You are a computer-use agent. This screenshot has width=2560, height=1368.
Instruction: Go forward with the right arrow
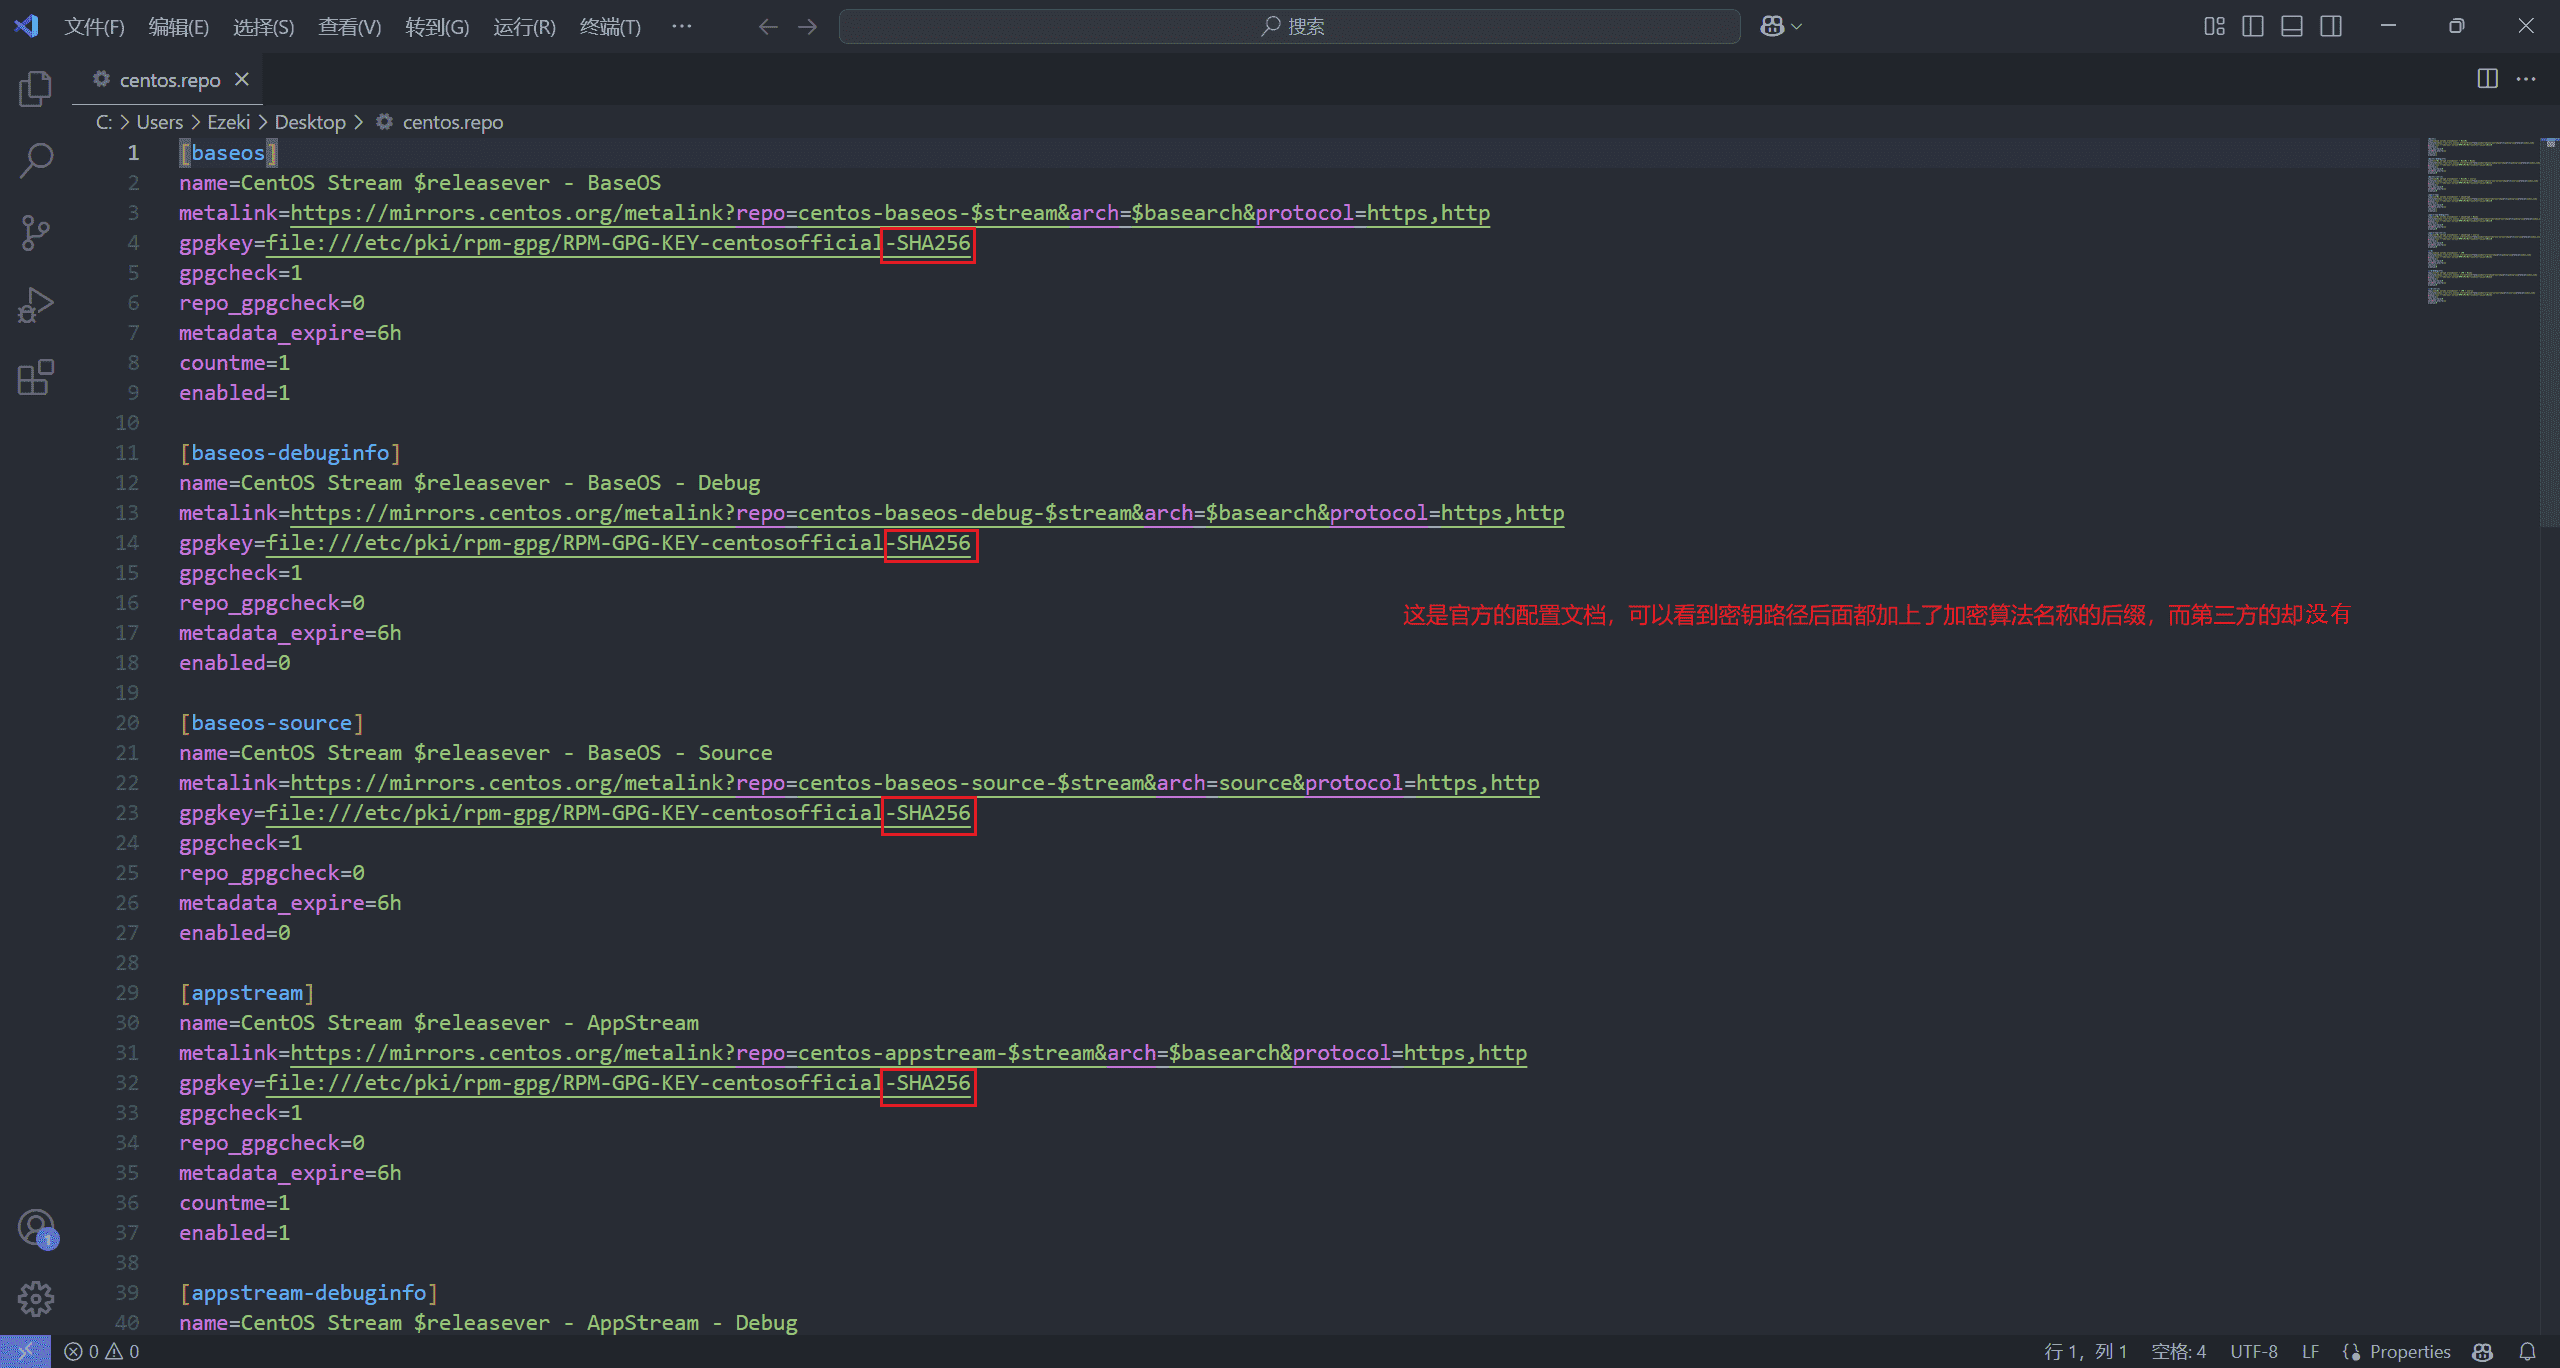pyautogui.click(x=807, y=27)
